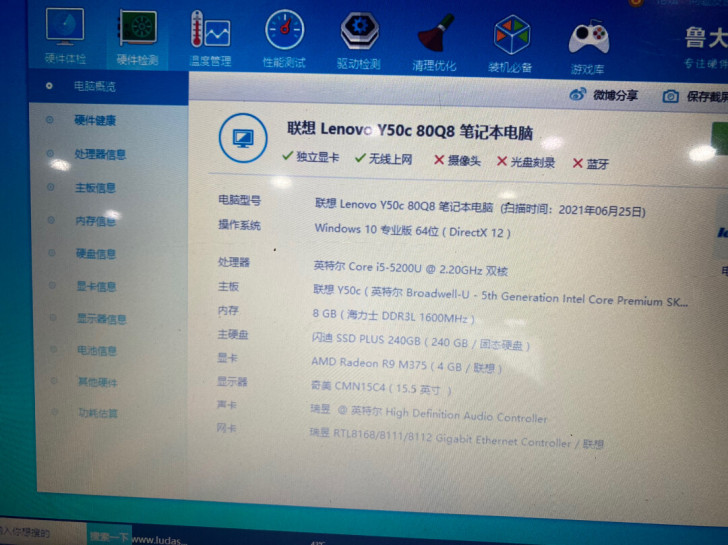Open 温度管理 thermometer icon
This screenshot has height=545, width=728.
(210, 39)
